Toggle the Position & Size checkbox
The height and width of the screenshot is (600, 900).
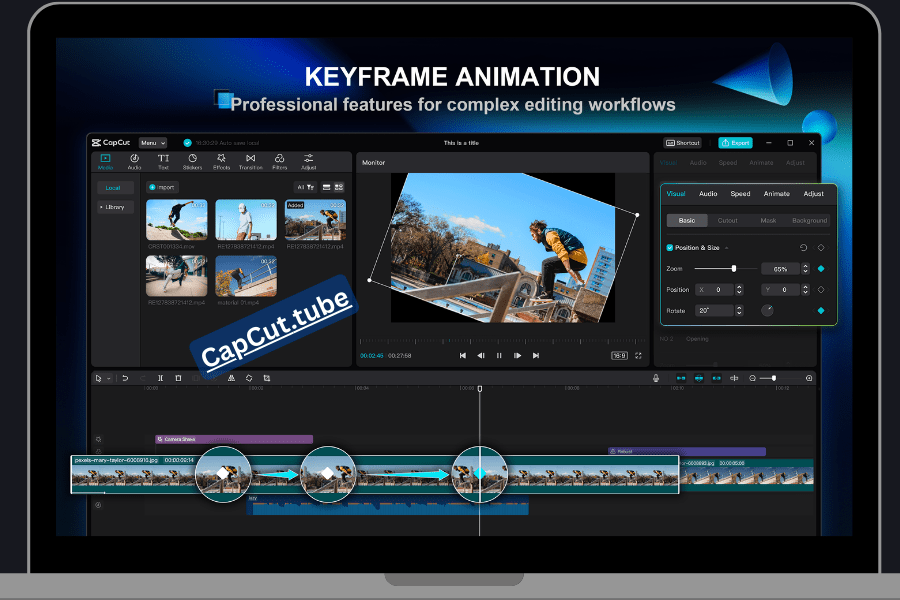[x=670, y=247]
